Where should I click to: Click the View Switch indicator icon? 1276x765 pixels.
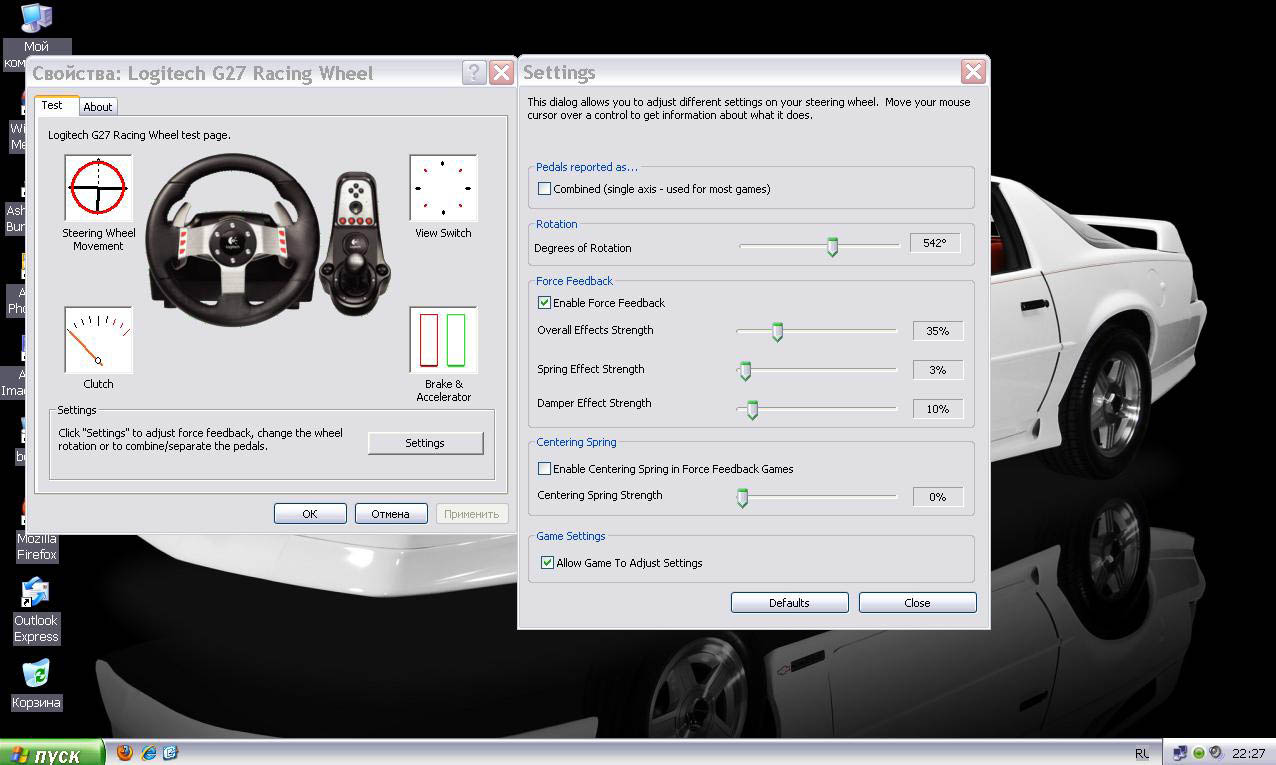click(443, 188)
